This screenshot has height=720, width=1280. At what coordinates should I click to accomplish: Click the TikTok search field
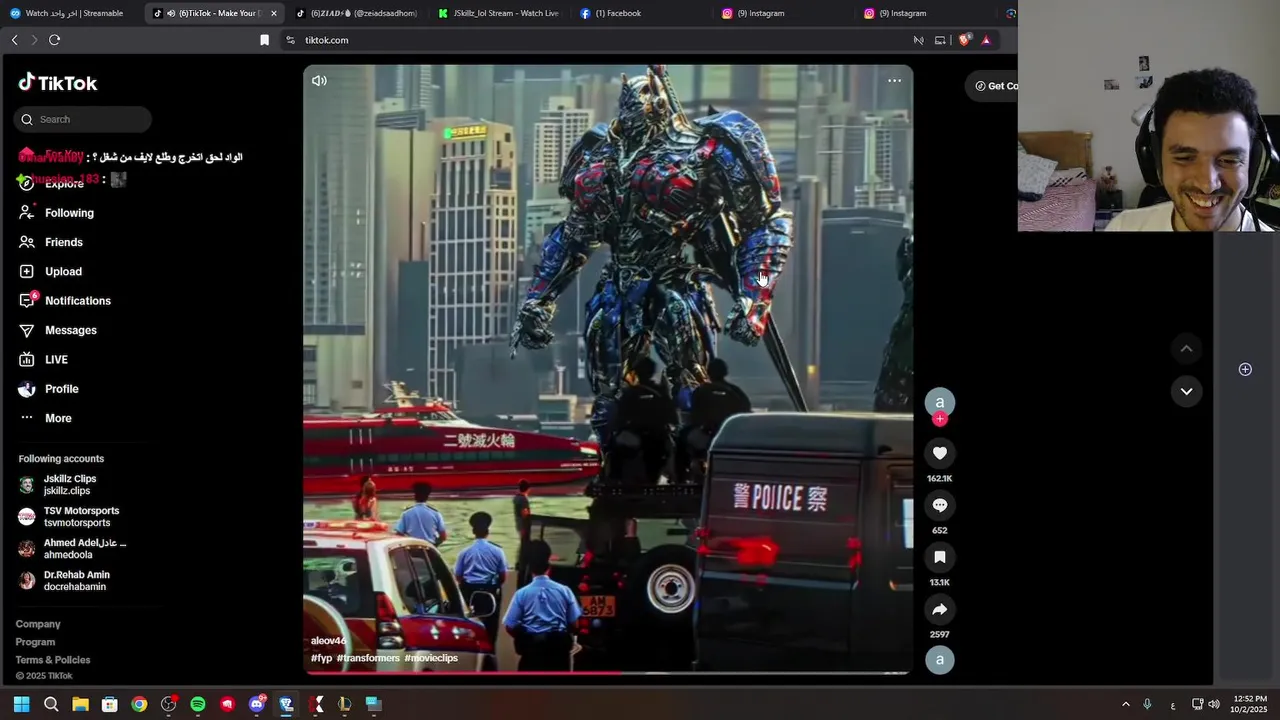[x=83, y=119]
